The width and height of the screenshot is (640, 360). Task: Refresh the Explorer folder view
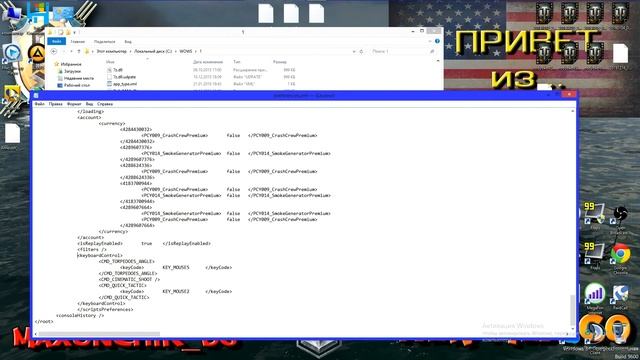point(361,51)
